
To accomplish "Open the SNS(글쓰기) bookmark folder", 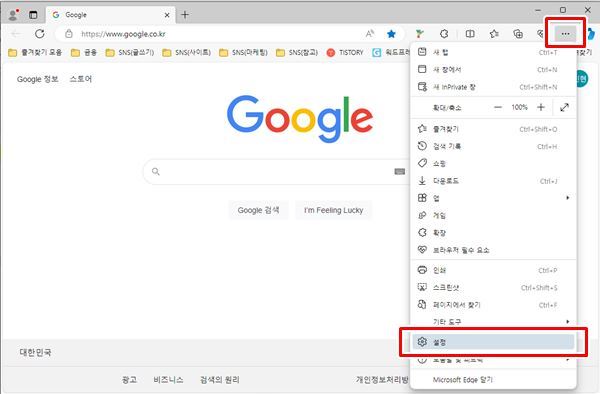I will click(130, 52).
